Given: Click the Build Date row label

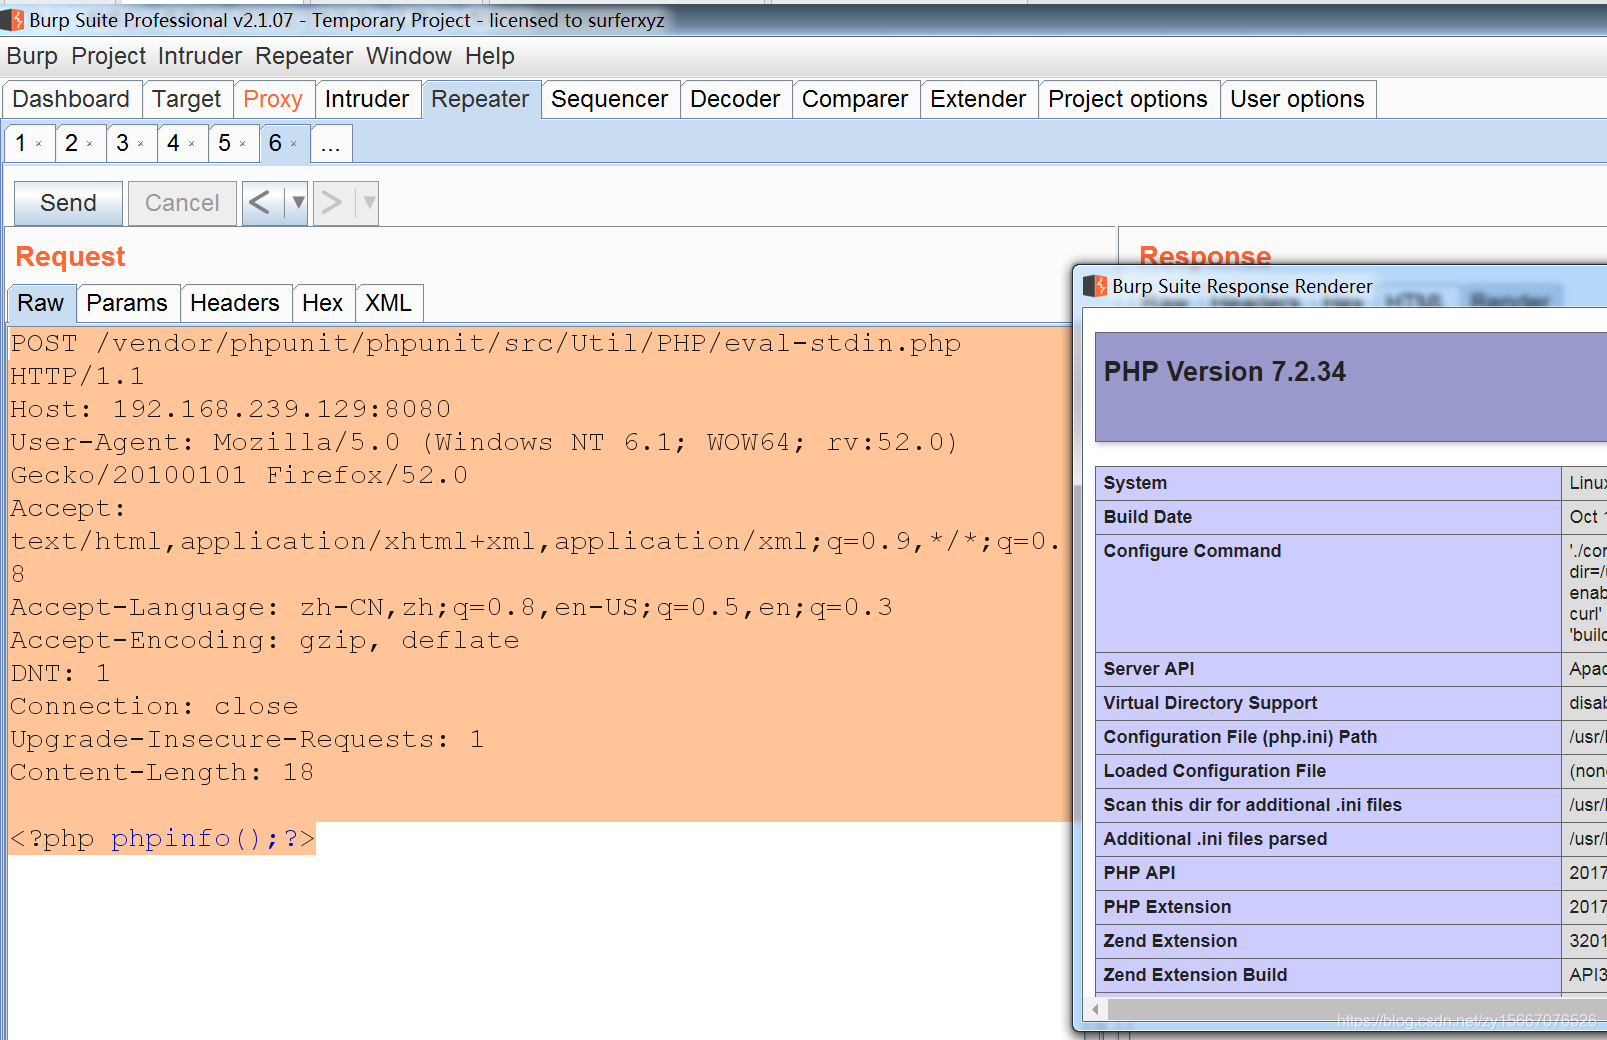Looking at the screenshot, I should [1148, 517].
